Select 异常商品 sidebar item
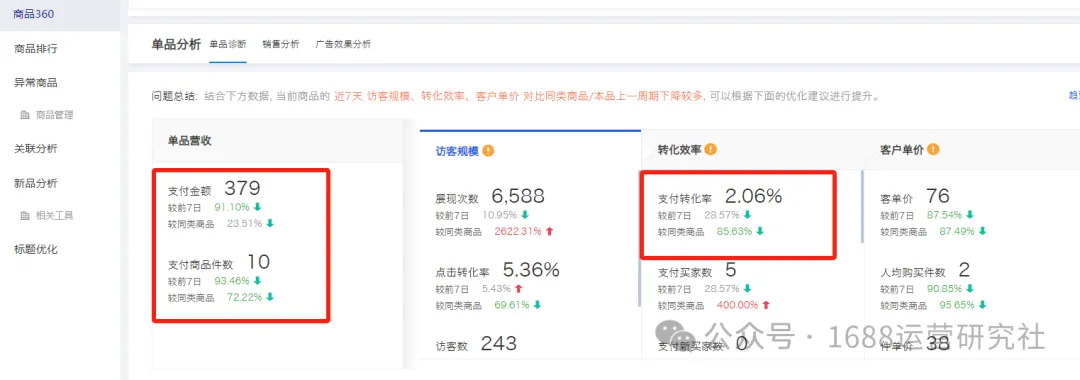The image size is (1080, 380). (35, 83)
